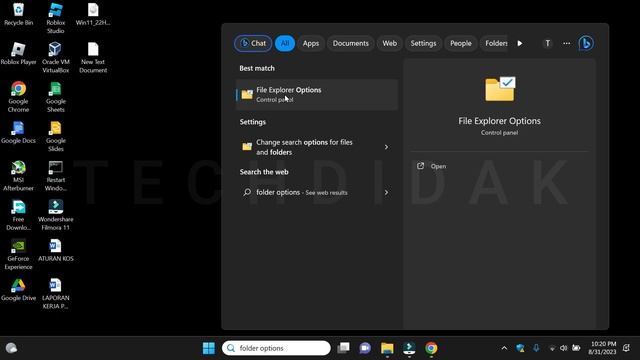Filter search results by Folders

pos(495,43)
